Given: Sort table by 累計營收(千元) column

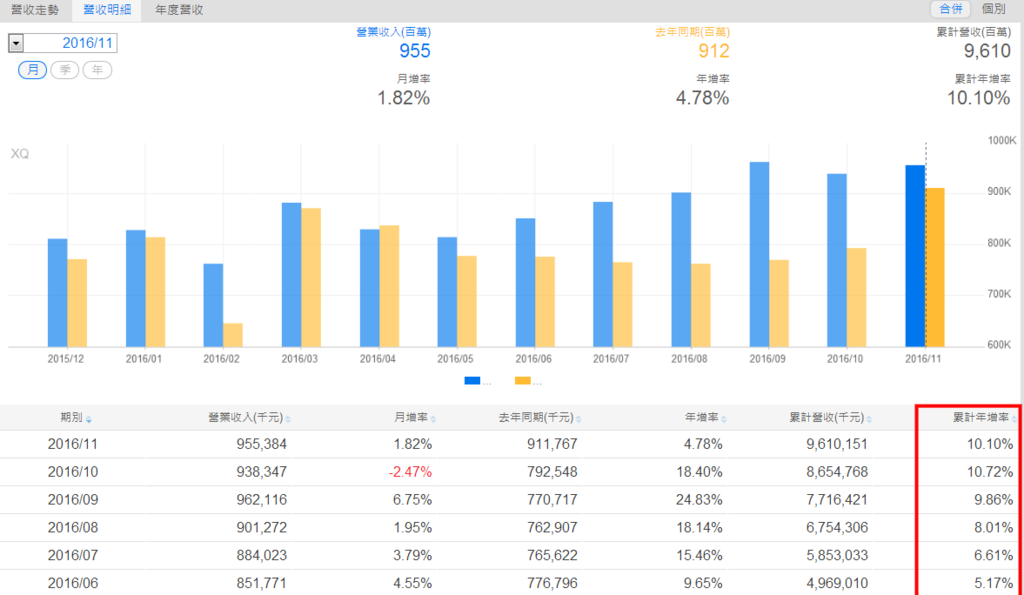Looking at the screenshot, I should (830, 418).
